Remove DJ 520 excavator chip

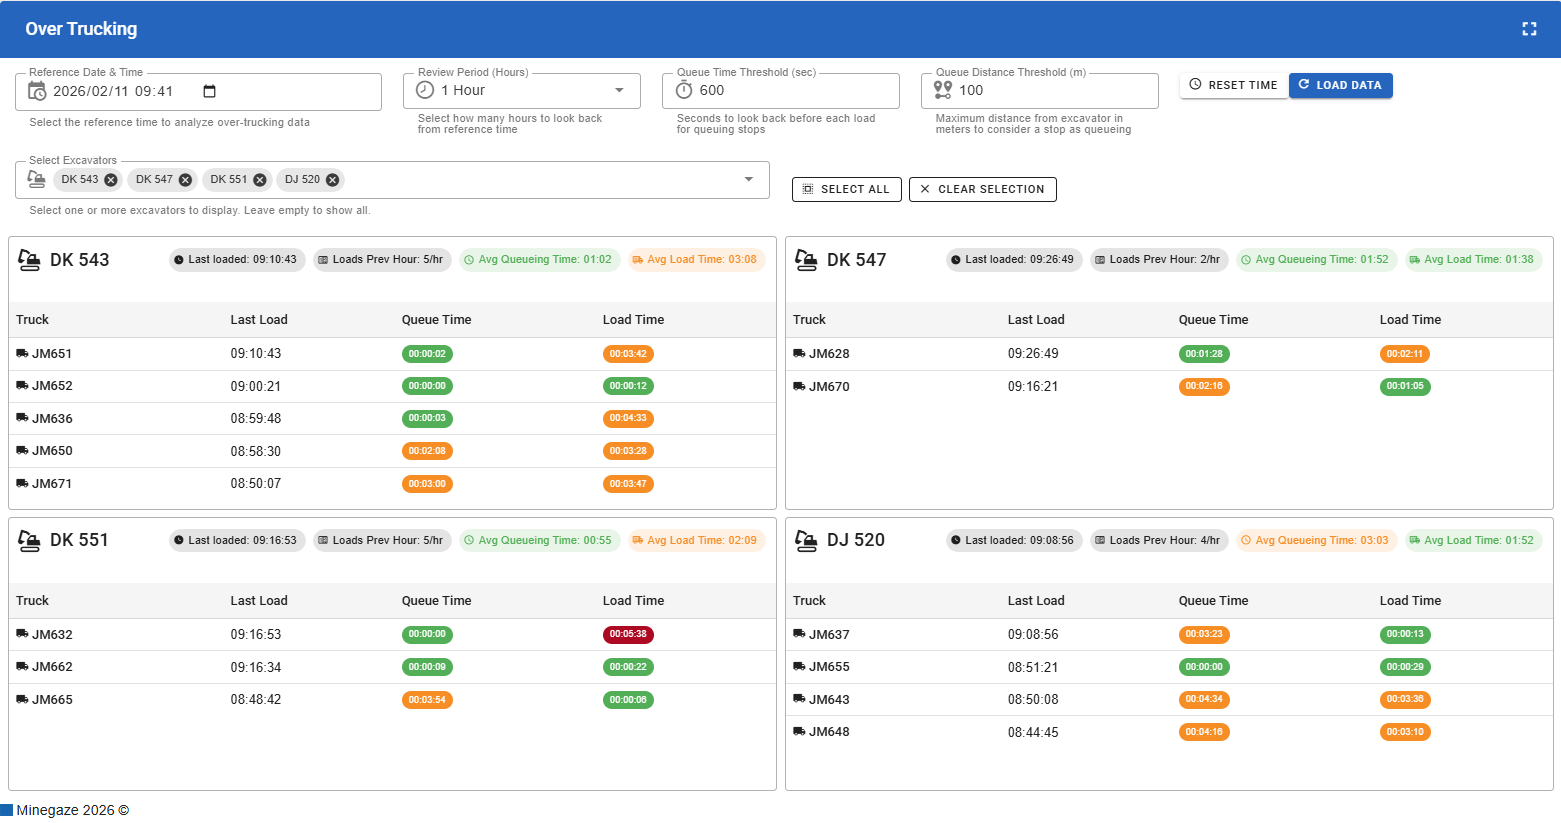pyautogui.click(x=333, y=180)
